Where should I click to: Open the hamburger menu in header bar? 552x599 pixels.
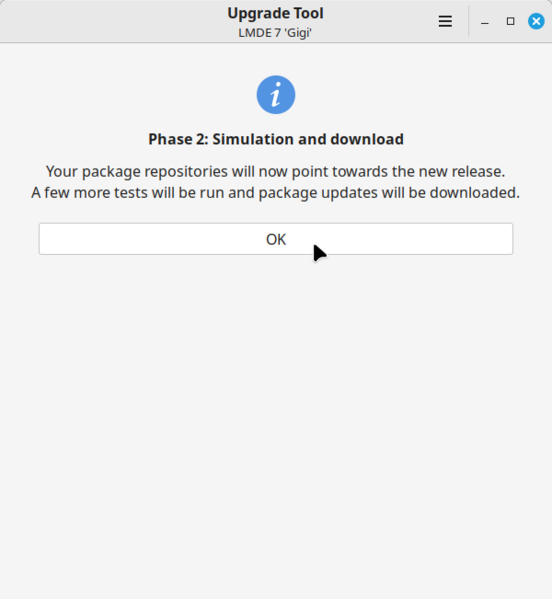[x=445, y=21]
